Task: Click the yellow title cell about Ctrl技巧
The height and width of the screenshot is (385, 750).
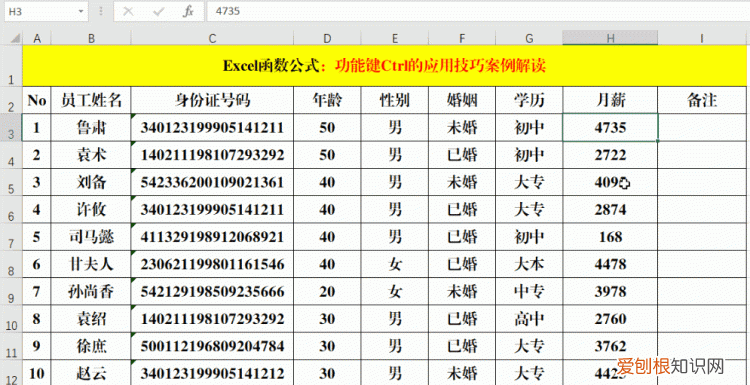Action: point(385,66)
